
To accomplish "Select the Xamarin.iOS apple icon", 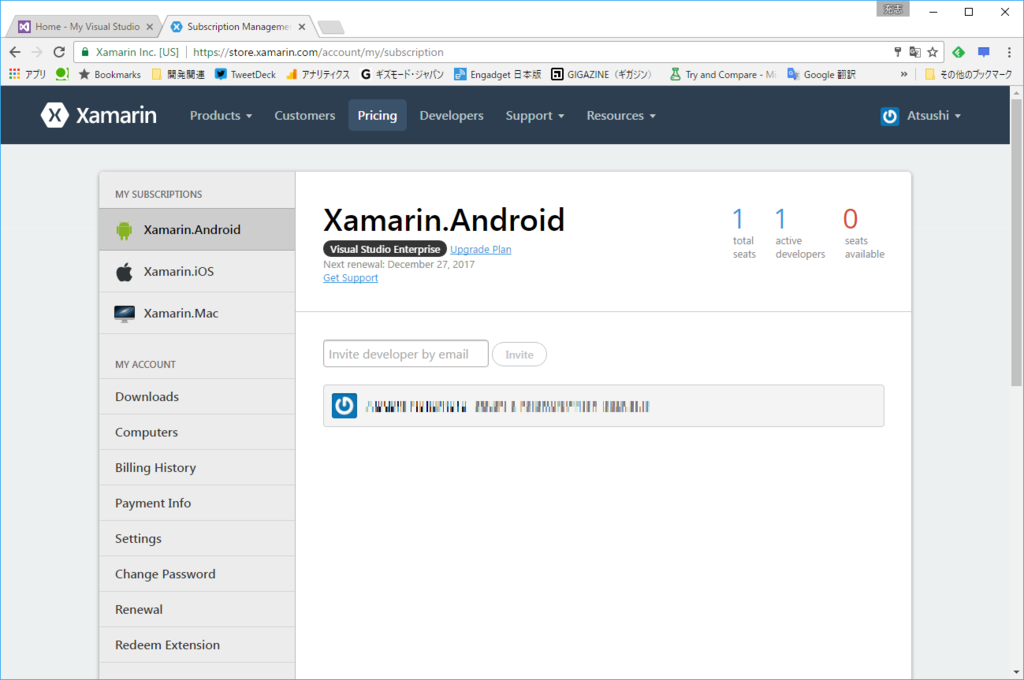I will [124, 272].
